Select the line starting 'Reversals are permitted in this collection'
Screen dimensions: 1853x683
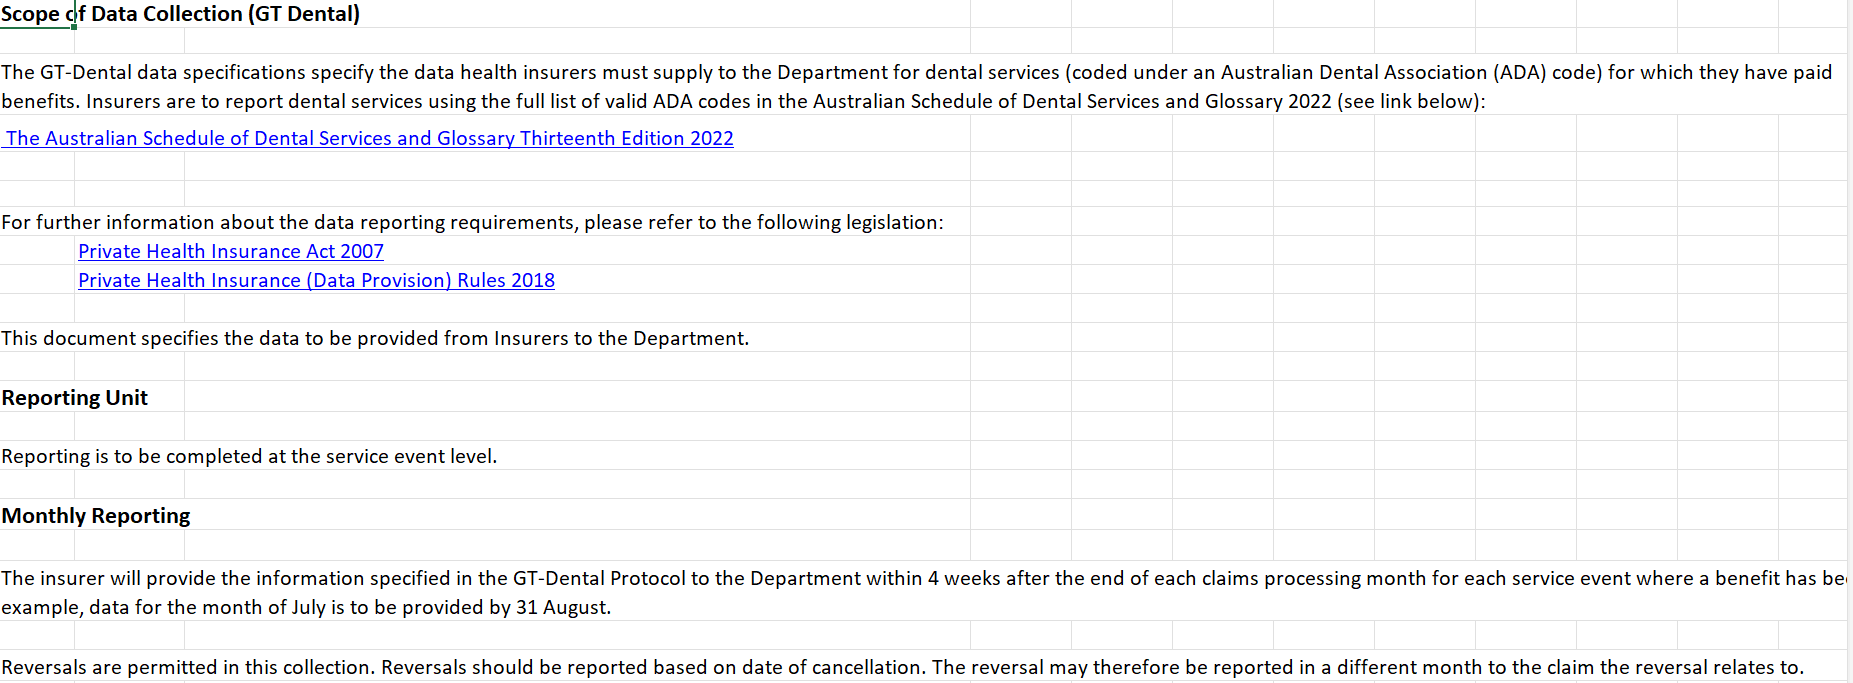pos(903,667)
